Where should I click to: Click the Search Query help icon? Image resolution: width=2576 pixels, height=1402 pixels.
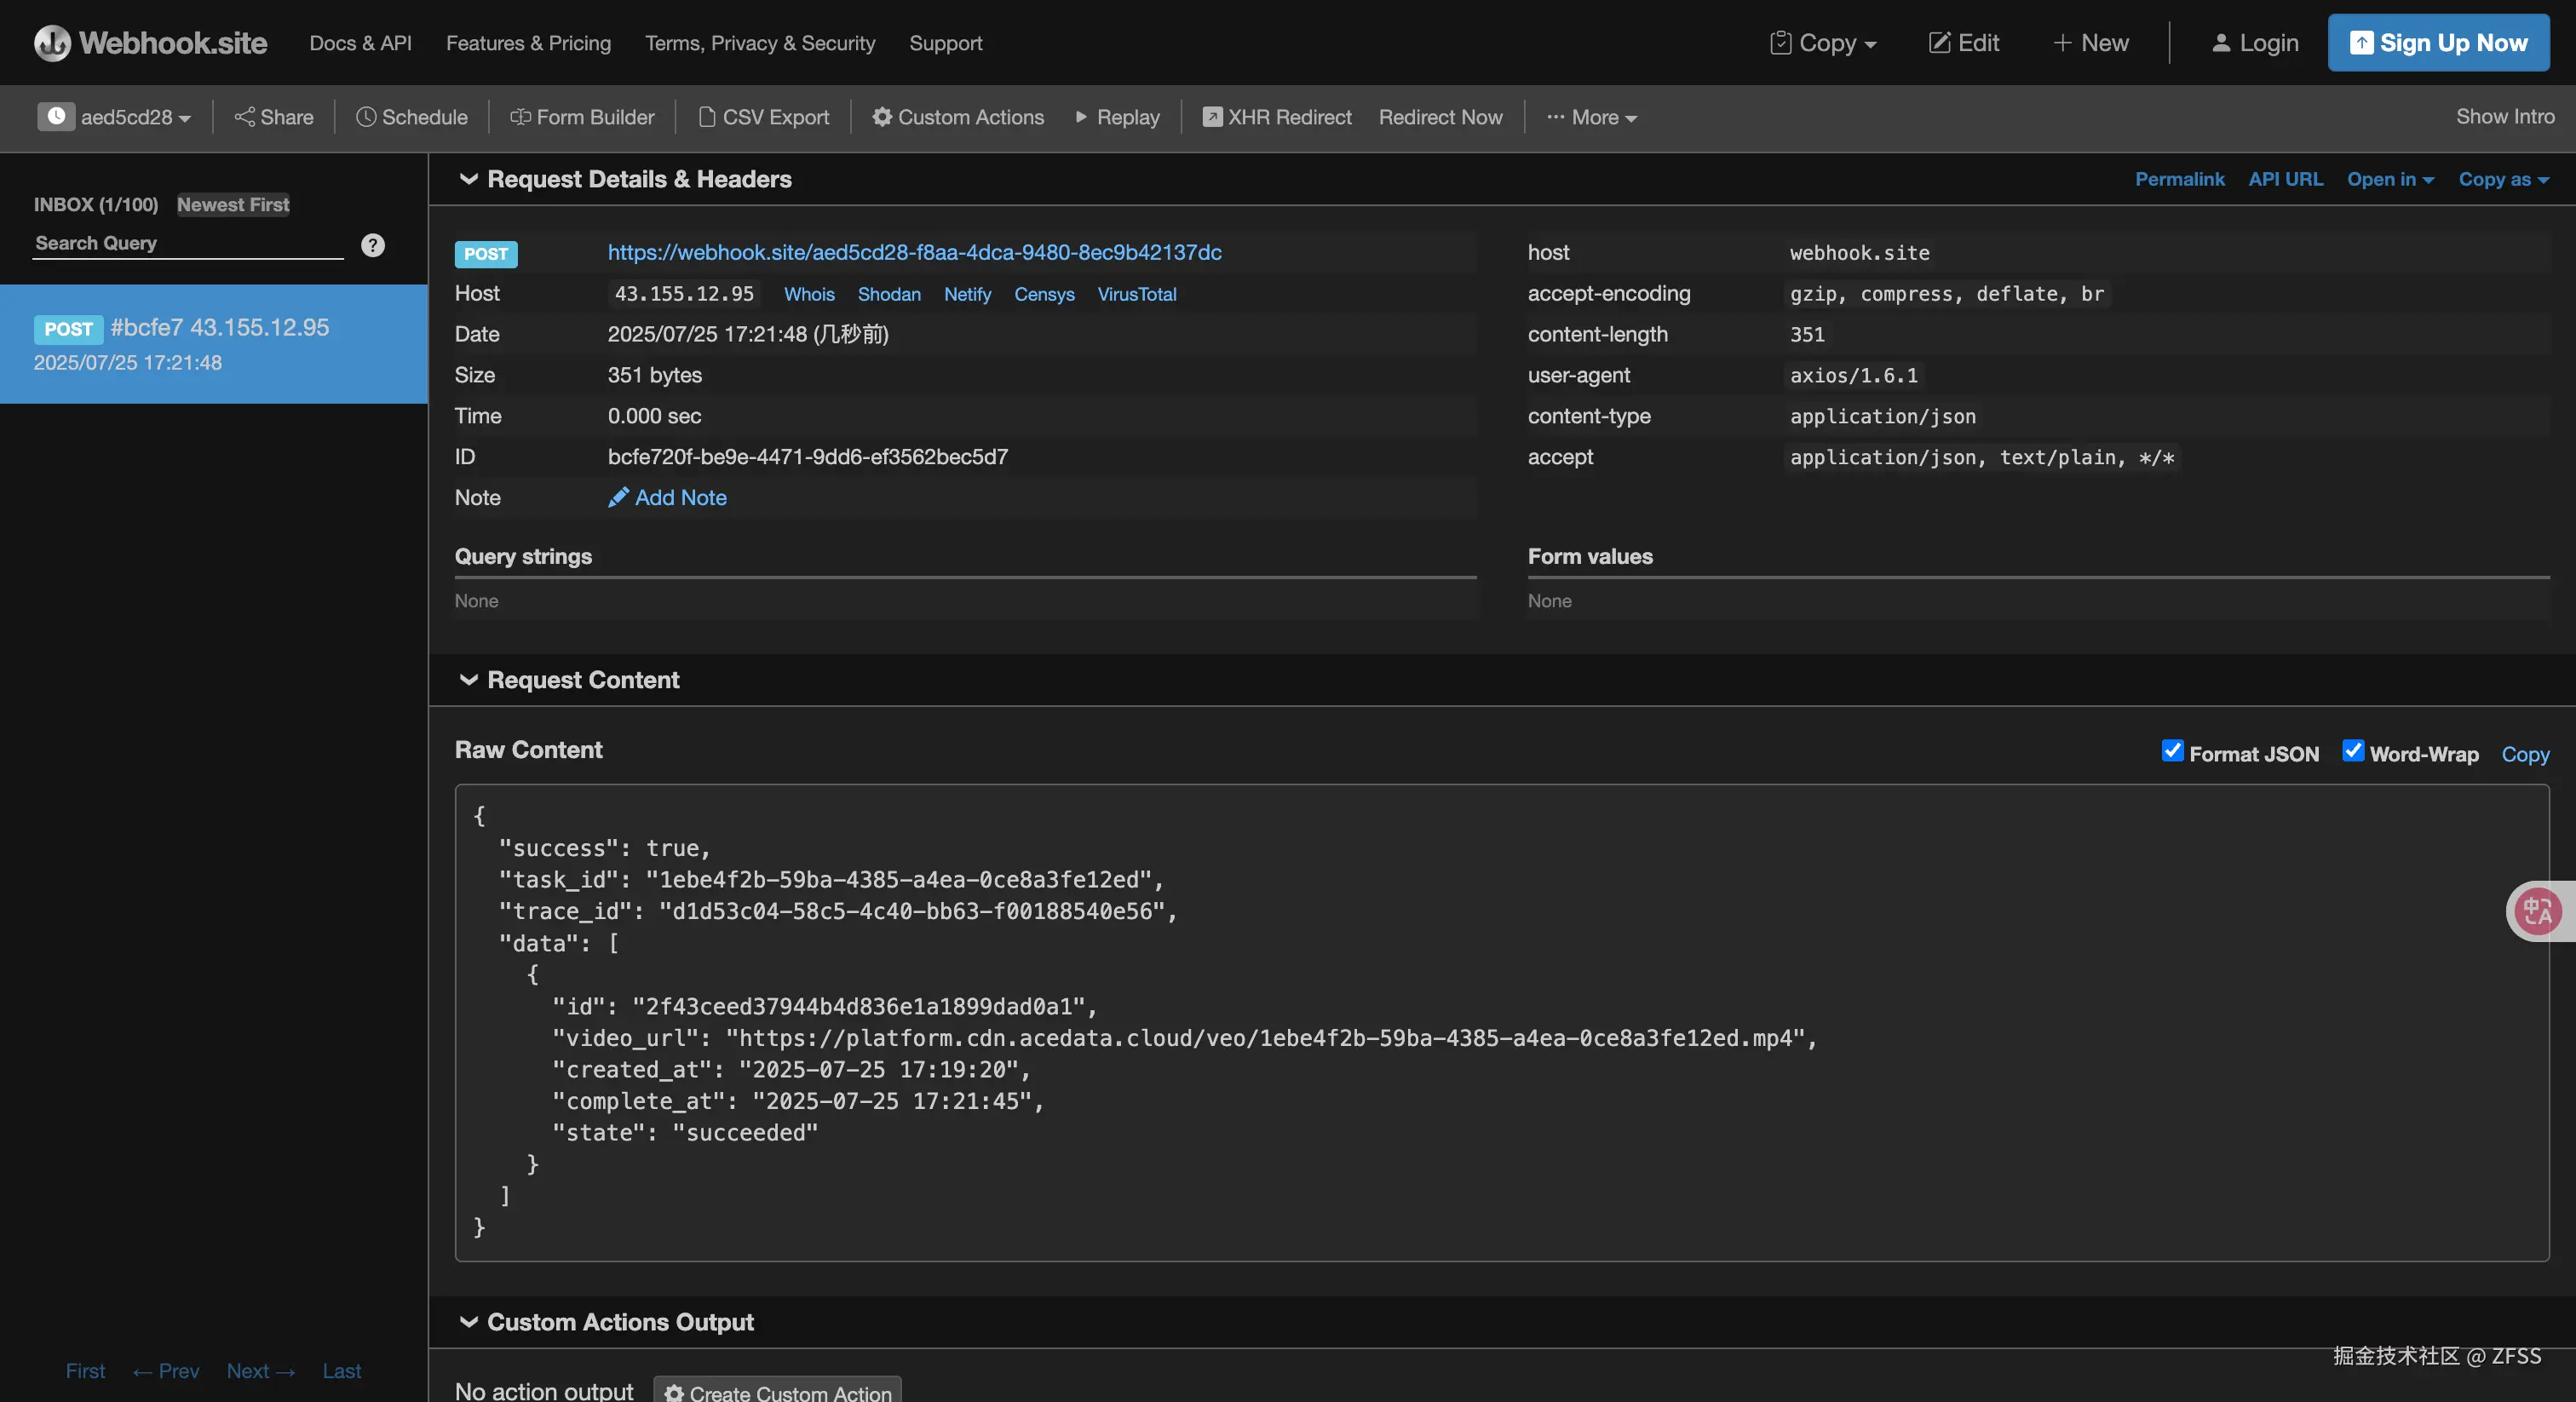(x=372, y=245)
